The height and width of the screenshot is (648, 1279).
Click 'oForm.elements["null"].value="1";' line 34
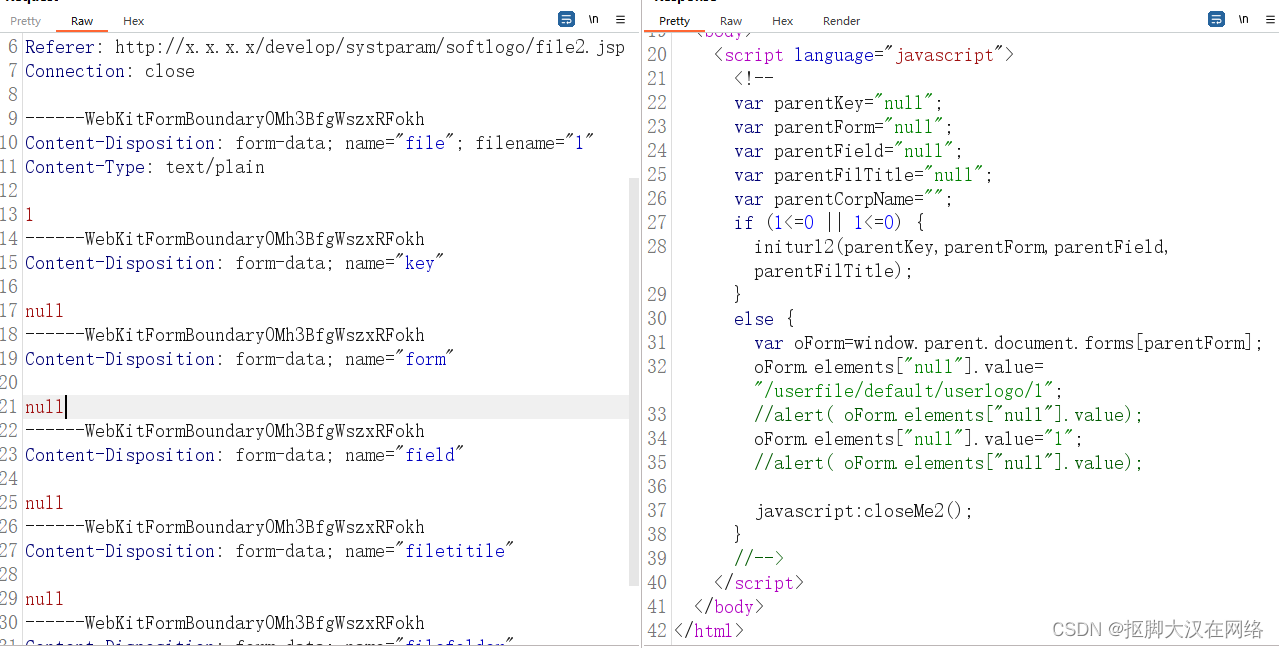pyautogui.click(x=918, y=439)
